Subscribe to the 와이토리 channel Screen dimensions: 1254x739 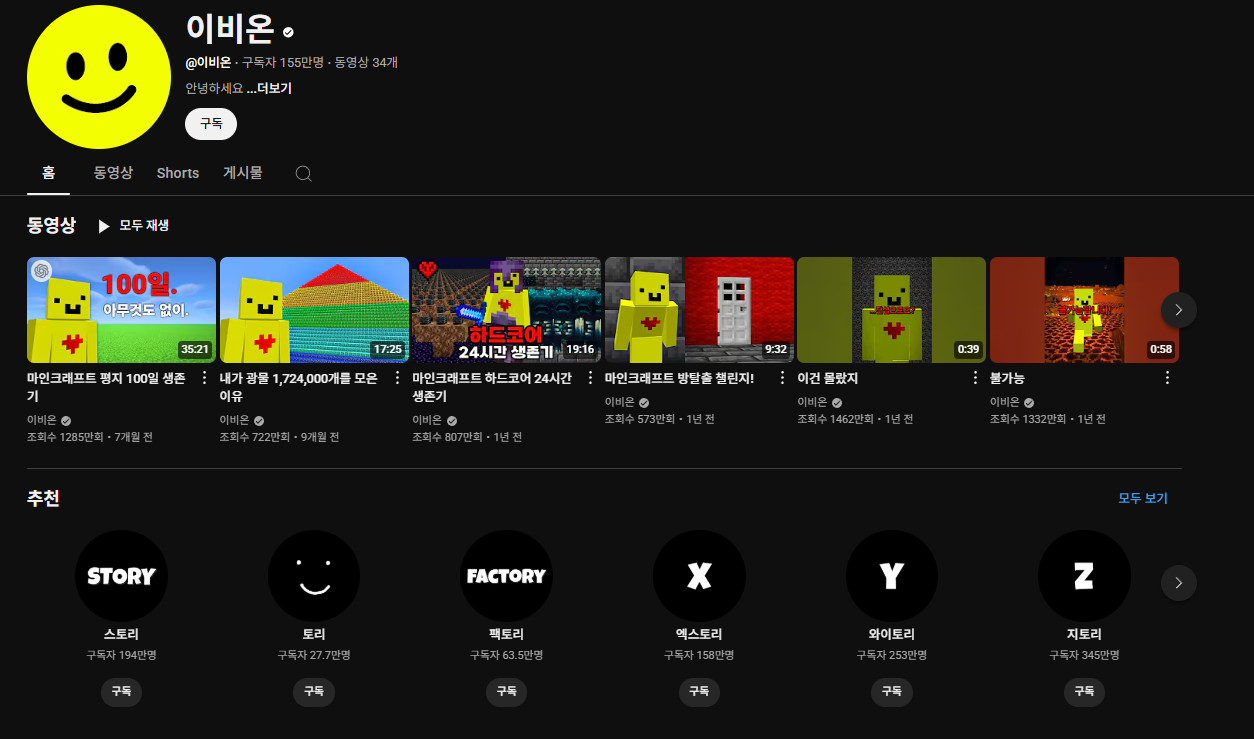(x=891, y=691)
